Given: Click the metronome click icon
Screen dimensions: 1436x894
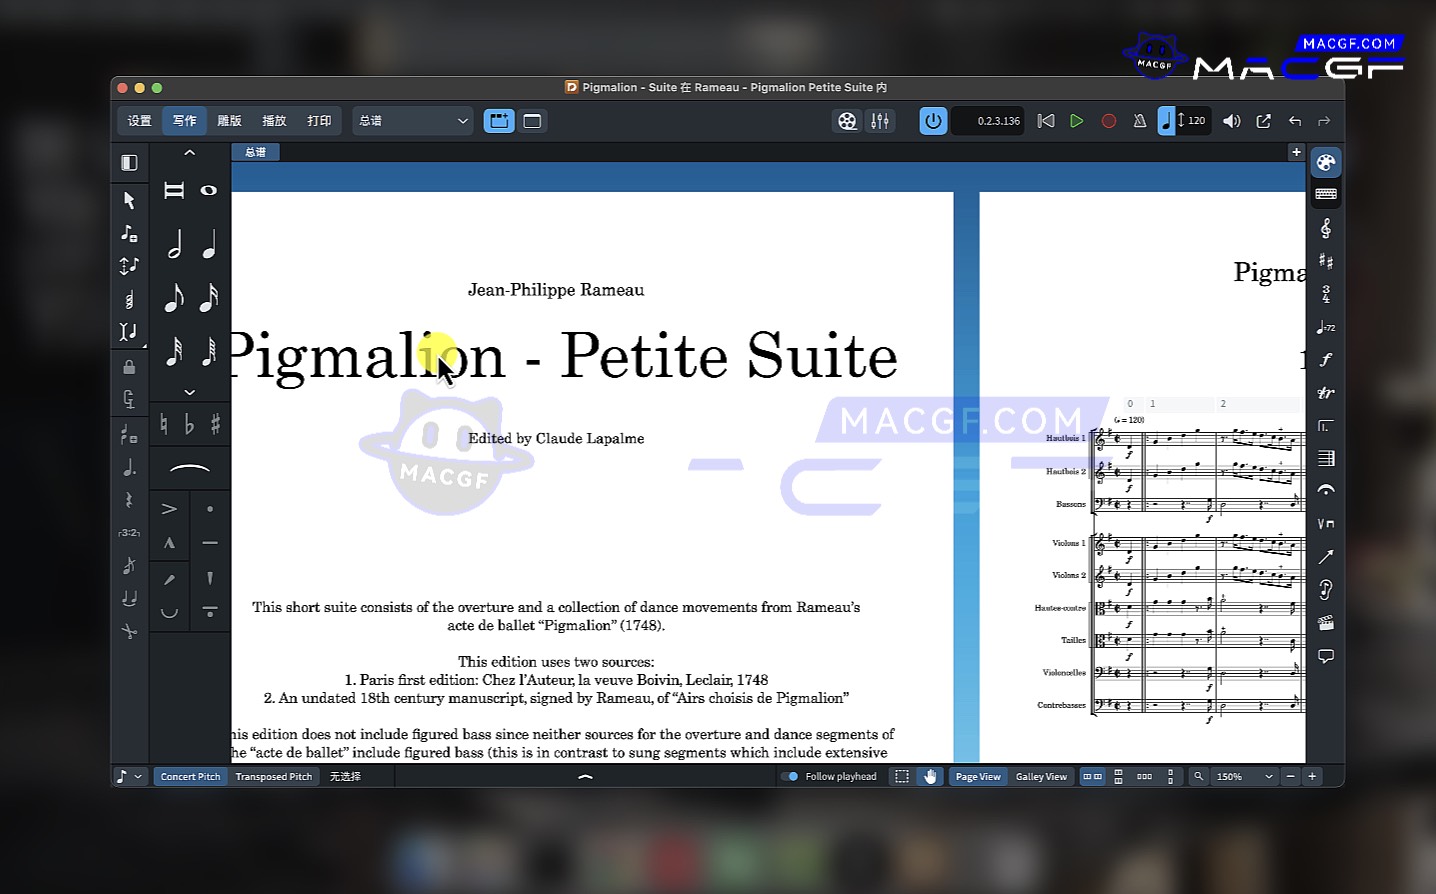Looking at the screenshot, I should tap(1139, 121).
